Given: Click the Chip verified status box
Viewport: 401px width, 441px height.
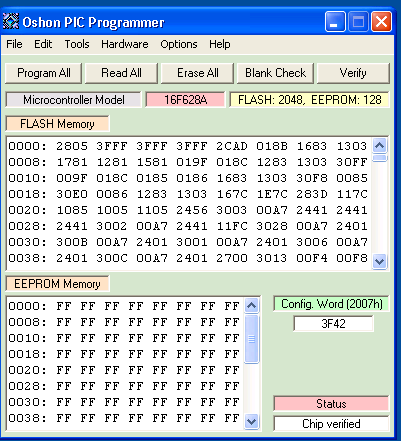Looking at the screenshot, I should [x=331, y=424].
